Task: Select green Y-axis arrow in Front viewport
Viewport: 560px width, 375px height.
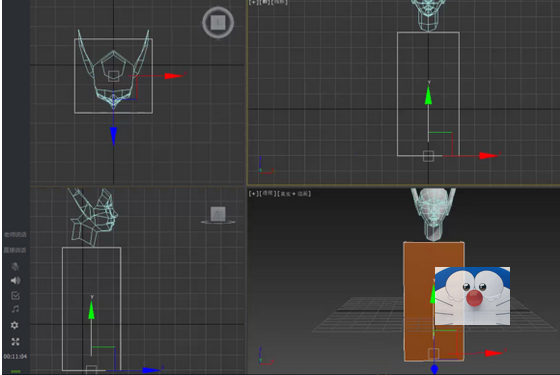Action: [428, 95]
